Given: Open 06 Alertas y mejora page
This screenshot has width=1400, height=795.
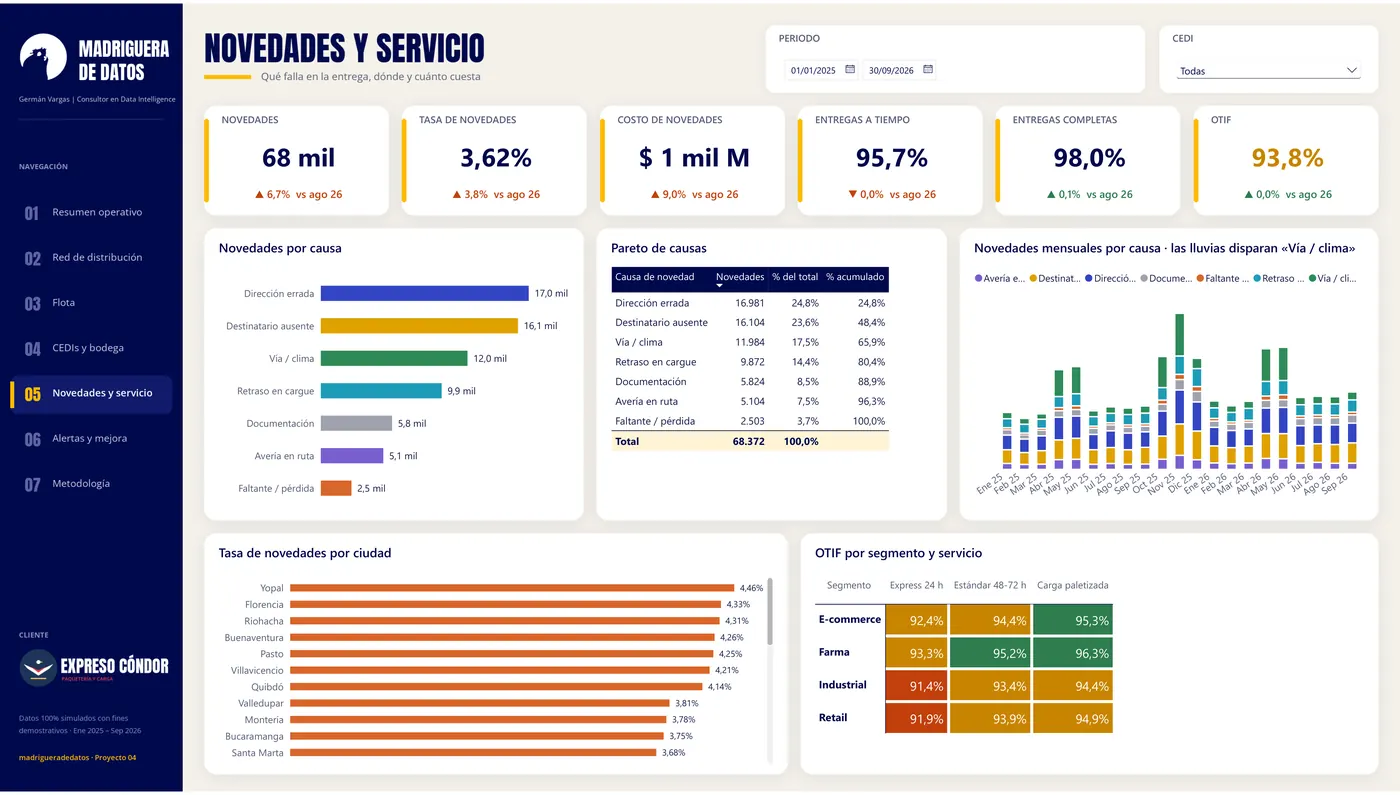Looking at the screenshot, I should coord(91,439).
